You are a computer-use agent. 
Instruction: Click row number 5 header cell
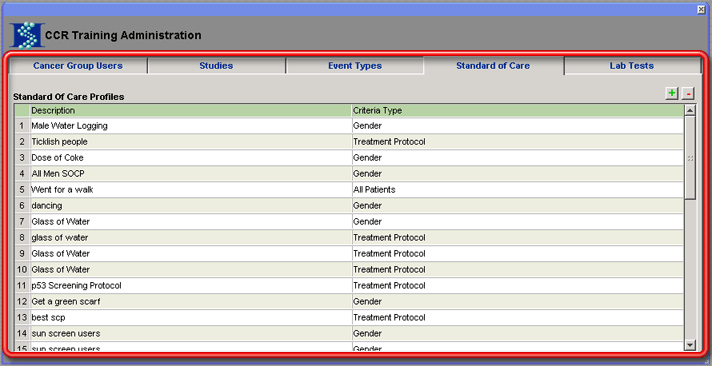click(22, 190)
